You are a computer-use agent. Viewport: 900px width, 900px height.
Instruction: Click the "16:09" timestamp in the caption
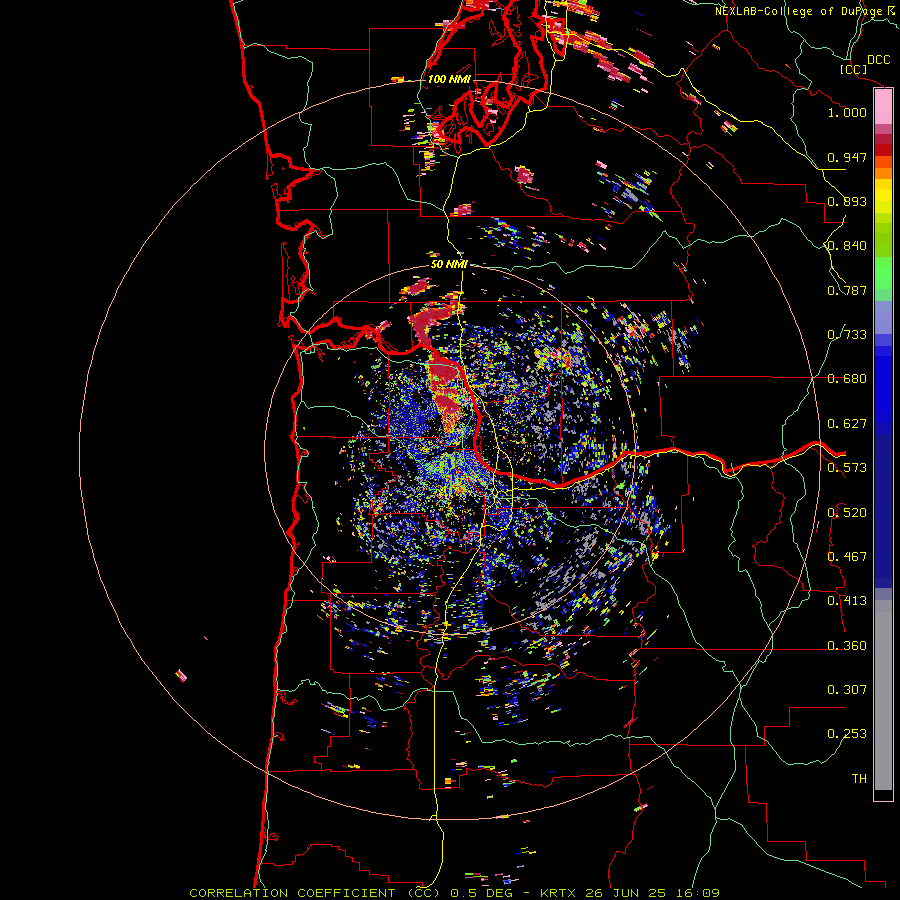click(x=697, y=893)
